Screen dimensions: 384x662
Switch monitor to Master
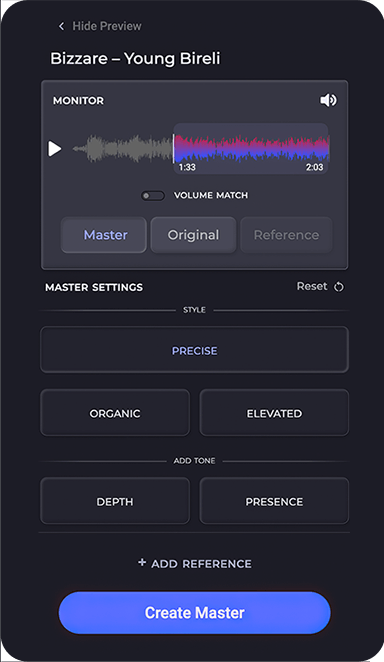pos(104,235)
